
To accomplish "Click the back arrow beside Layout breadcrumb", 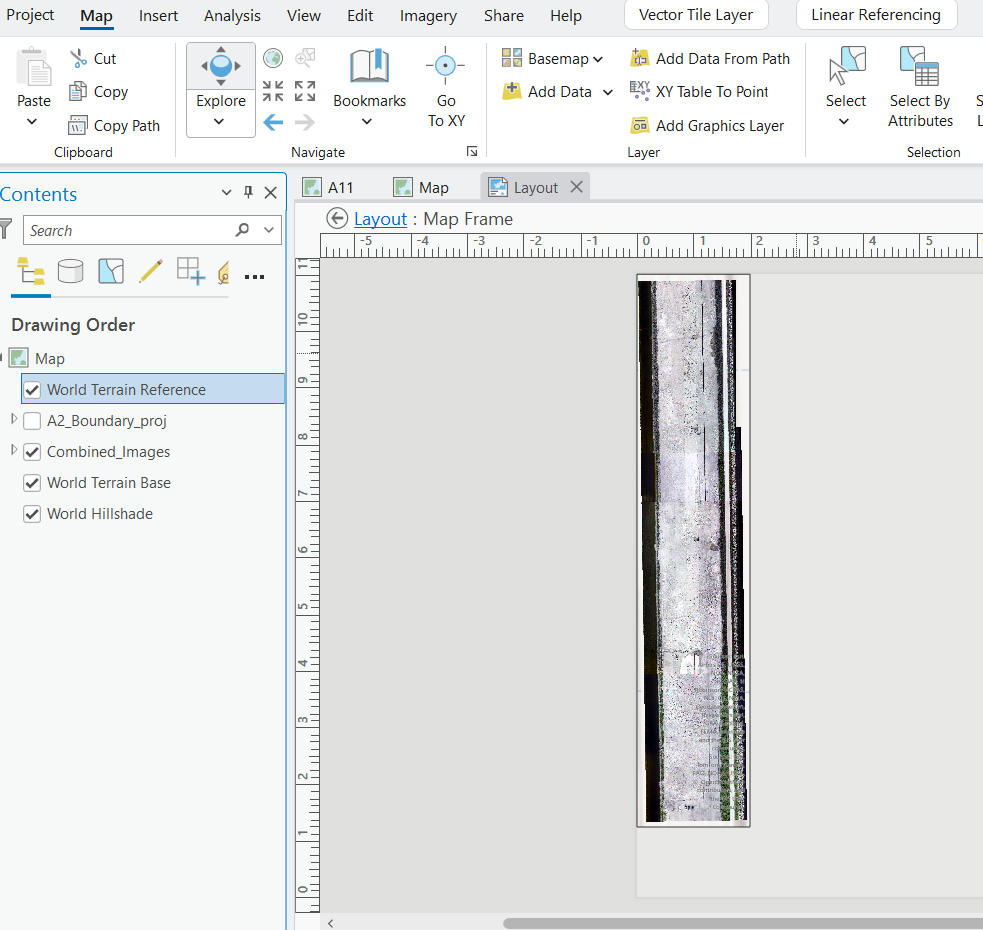I will [337, 219].
